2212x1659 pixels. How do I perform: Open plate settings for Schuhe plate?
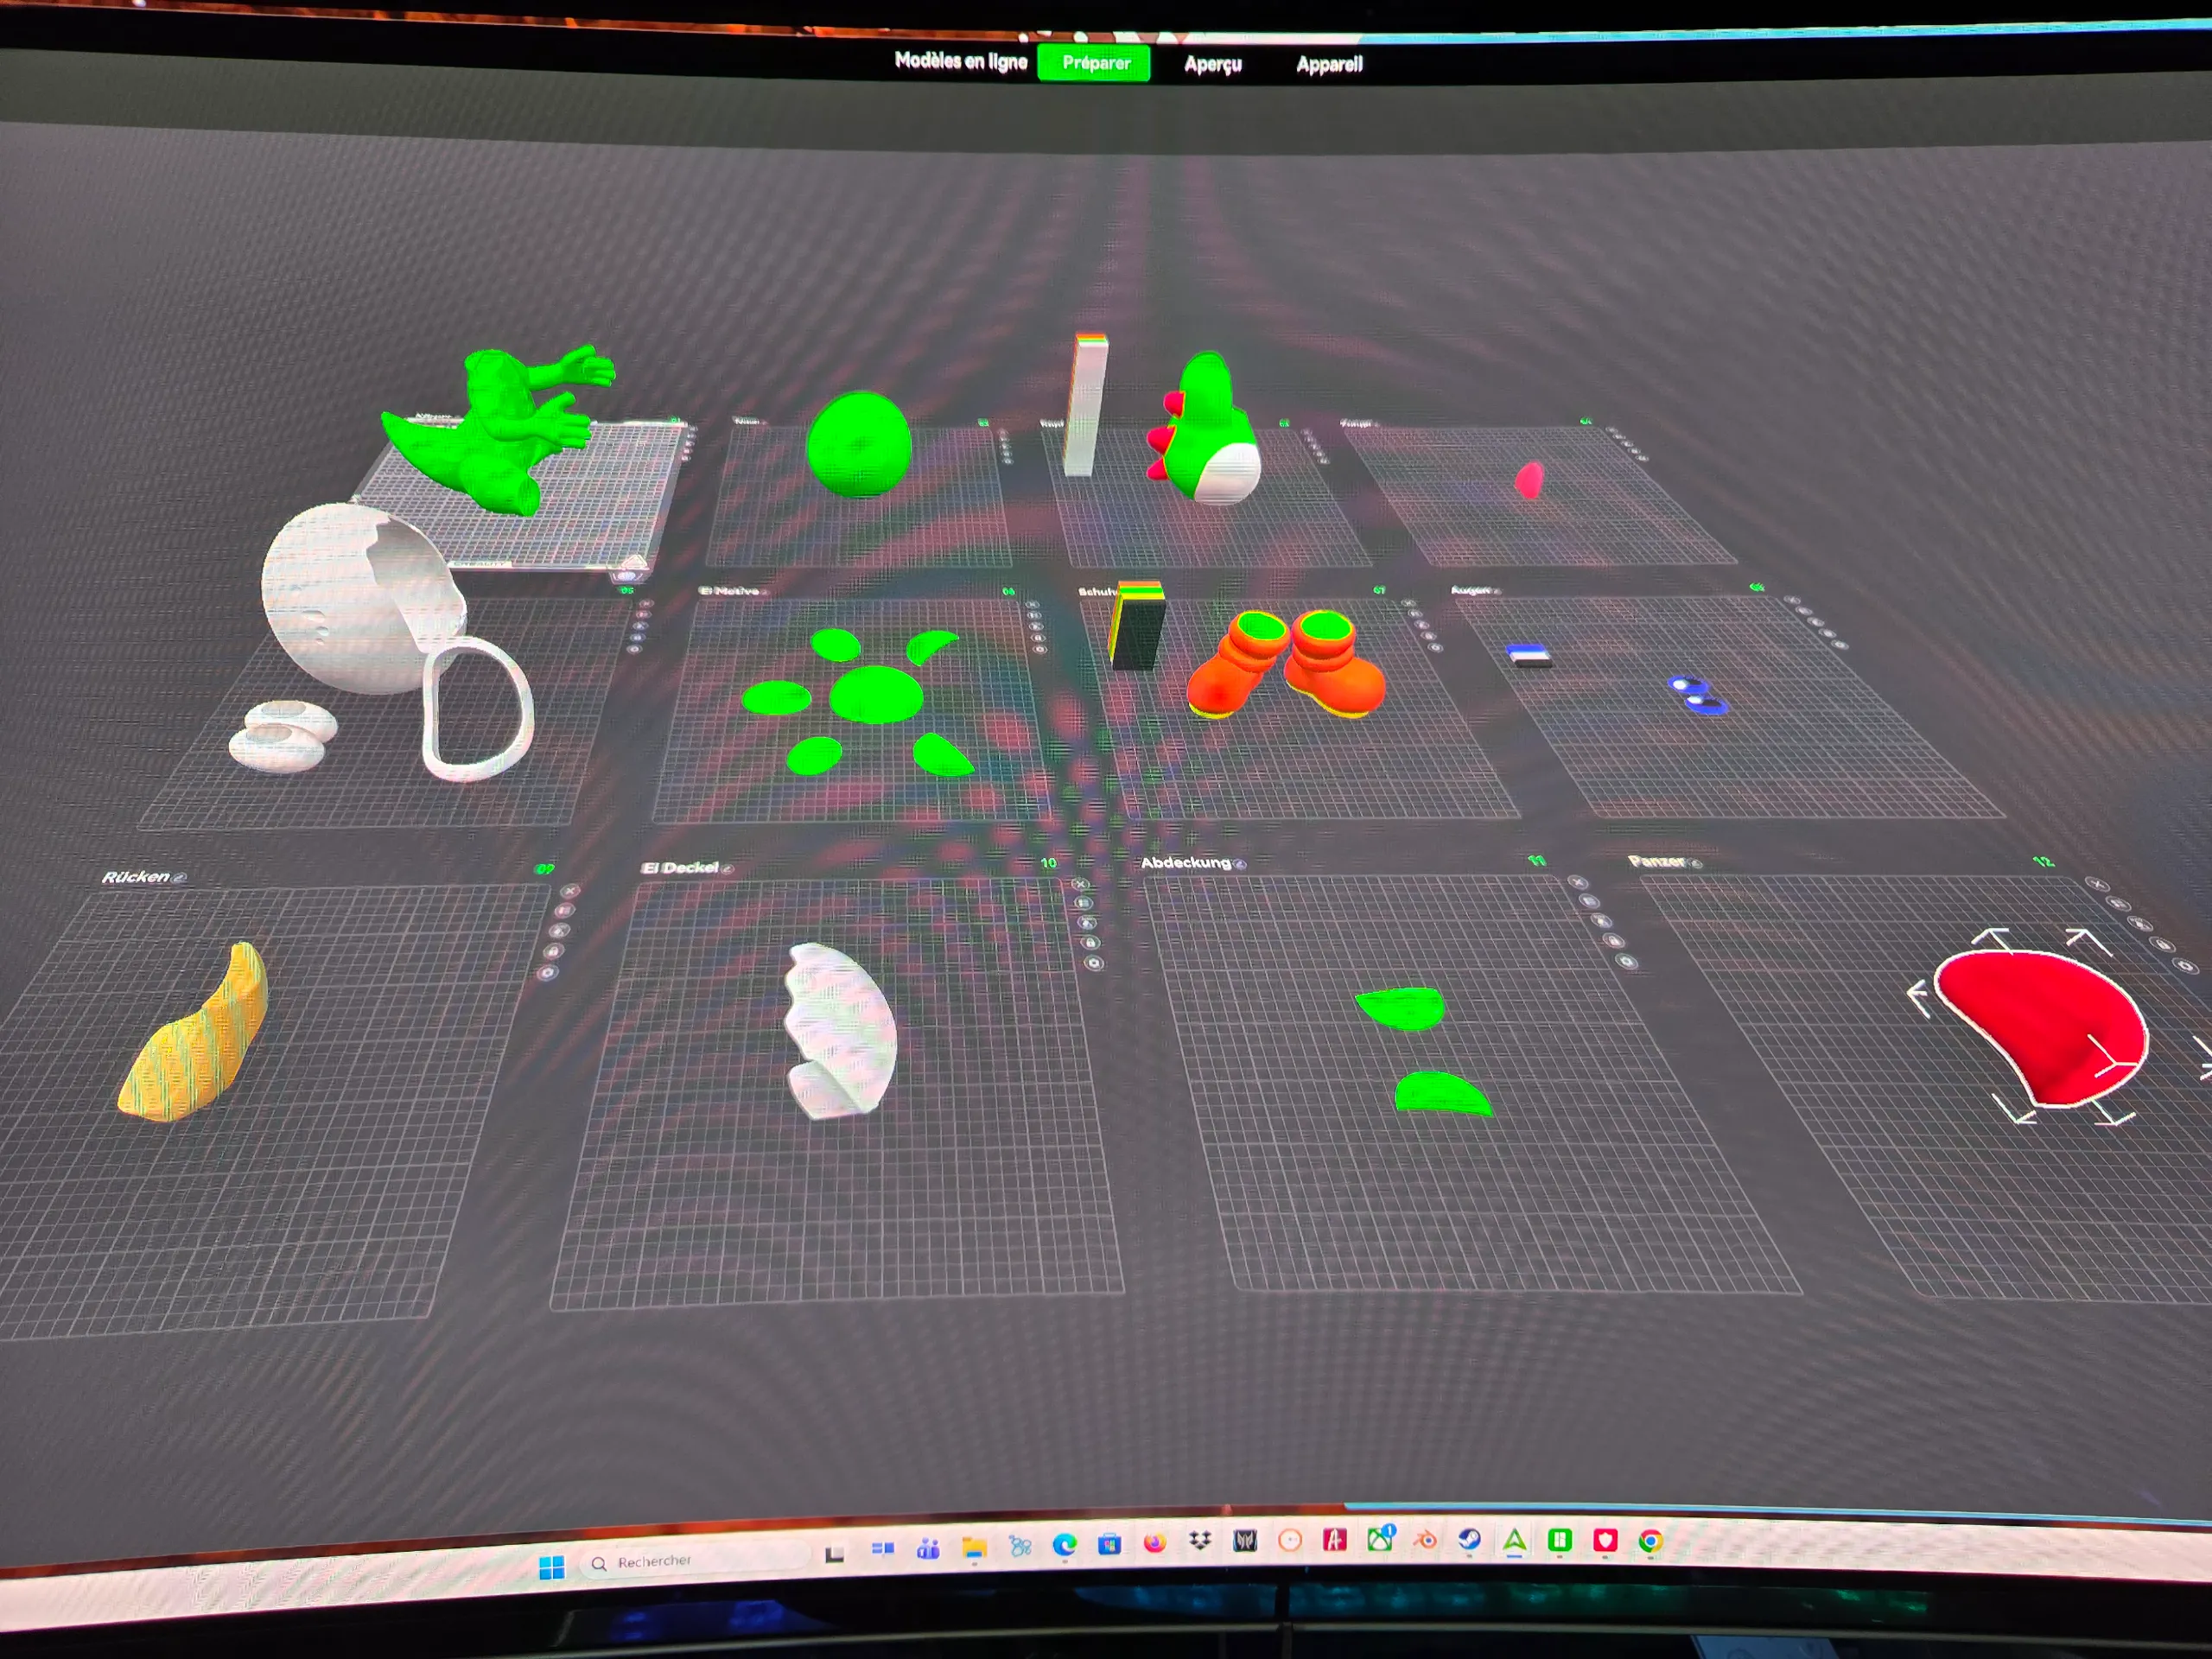point(1436,648)
